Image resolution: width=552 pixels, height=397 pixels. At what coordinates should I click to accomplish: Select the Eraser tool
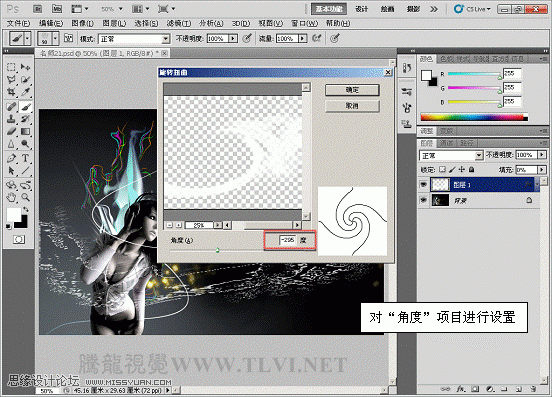11,131
